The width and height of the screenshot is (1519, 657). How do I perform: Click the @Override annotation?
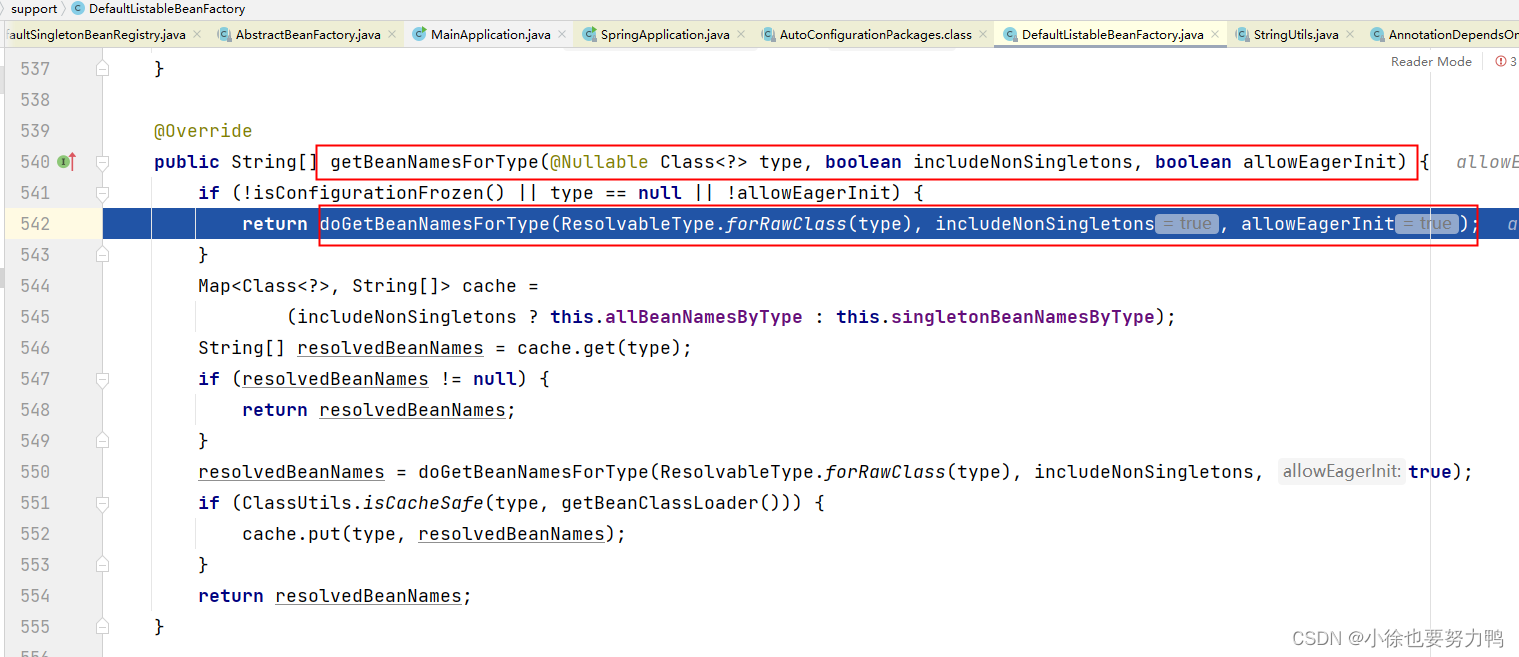[203, 131]
